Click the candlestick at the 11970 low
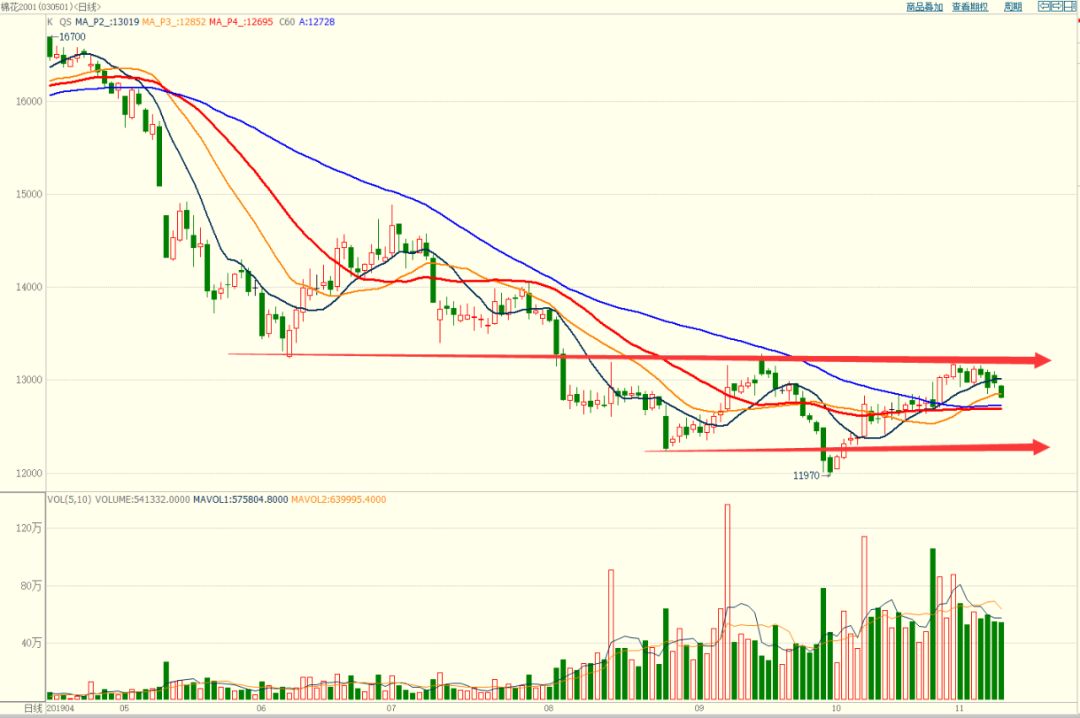Screen dimensions: 1080x718 coord(830,463)
